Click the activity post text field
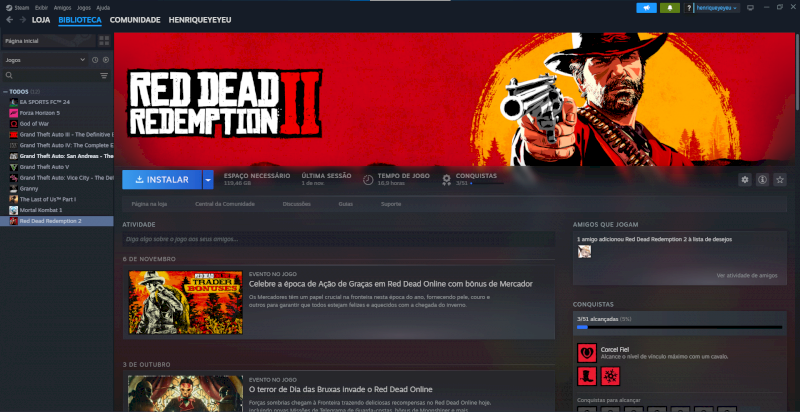The image size is (800, 412). pyautogui.click(x=338, y=239)
